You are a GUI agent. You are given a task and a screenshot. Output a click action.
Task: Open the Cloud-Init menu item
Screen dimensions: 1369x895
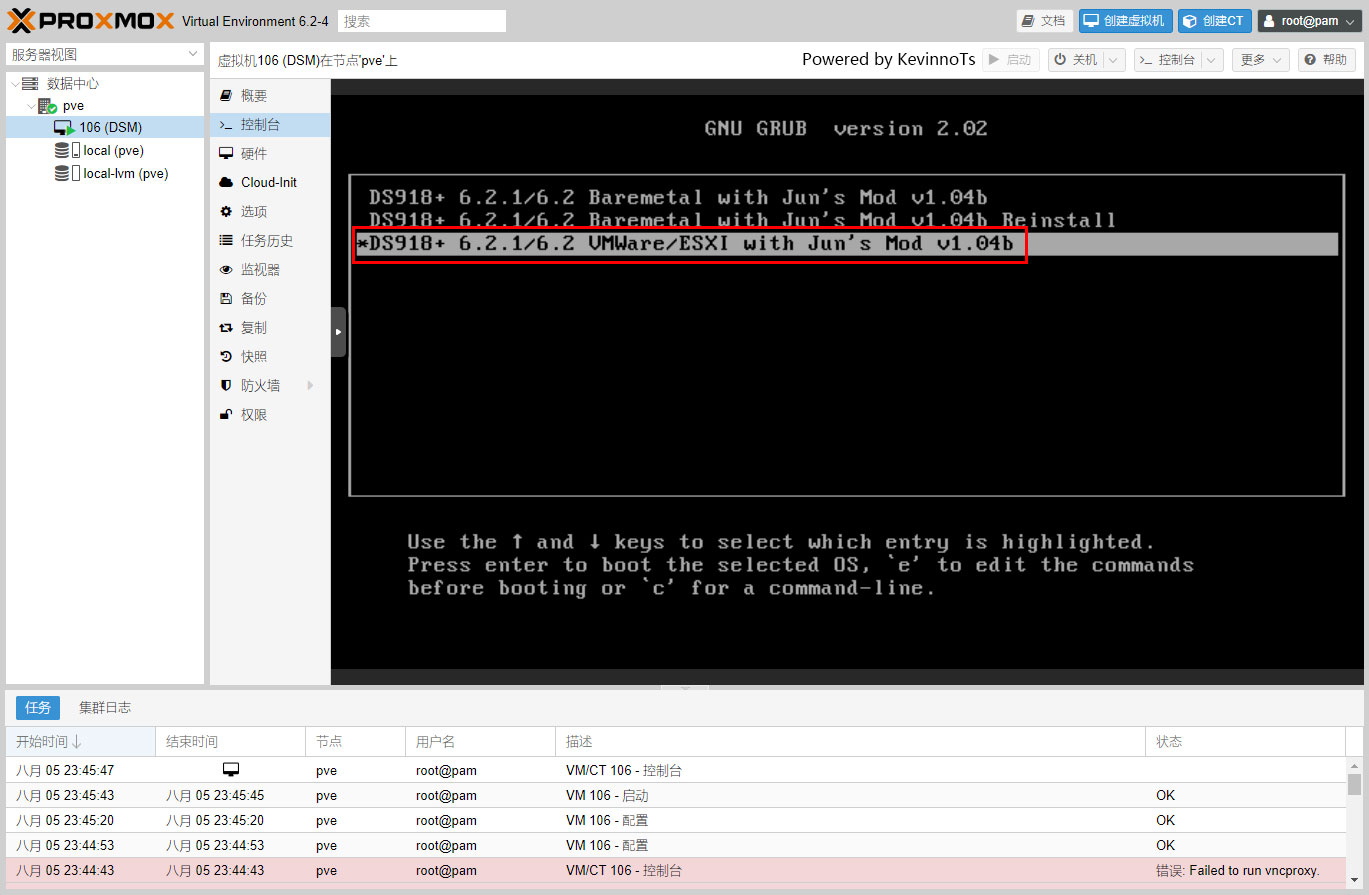(x=270, y=183)
